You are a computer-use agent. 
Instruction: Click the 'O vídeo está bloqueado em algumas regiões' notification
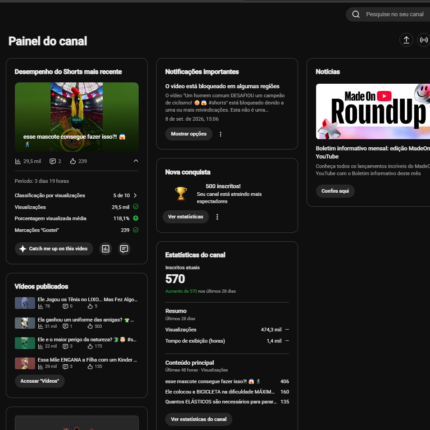[222, 86]
